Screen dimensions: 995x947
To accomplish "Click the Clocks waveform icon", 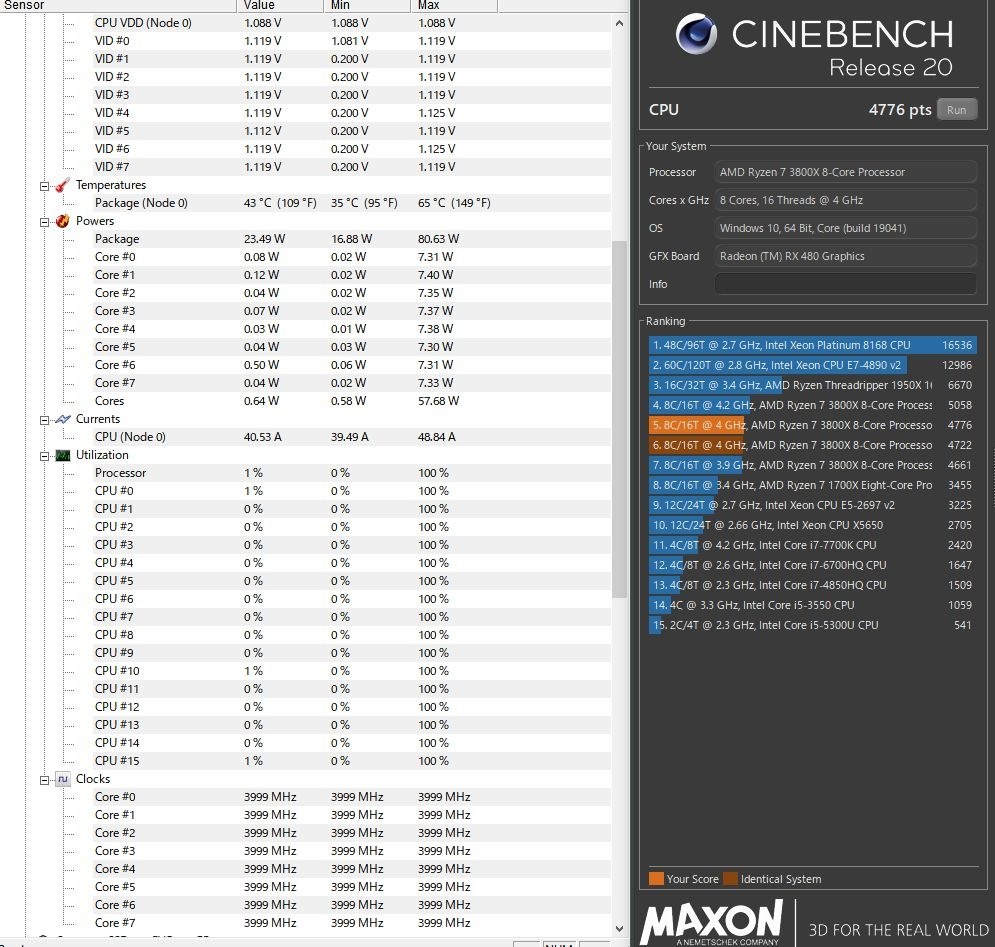I will point(62,779).
